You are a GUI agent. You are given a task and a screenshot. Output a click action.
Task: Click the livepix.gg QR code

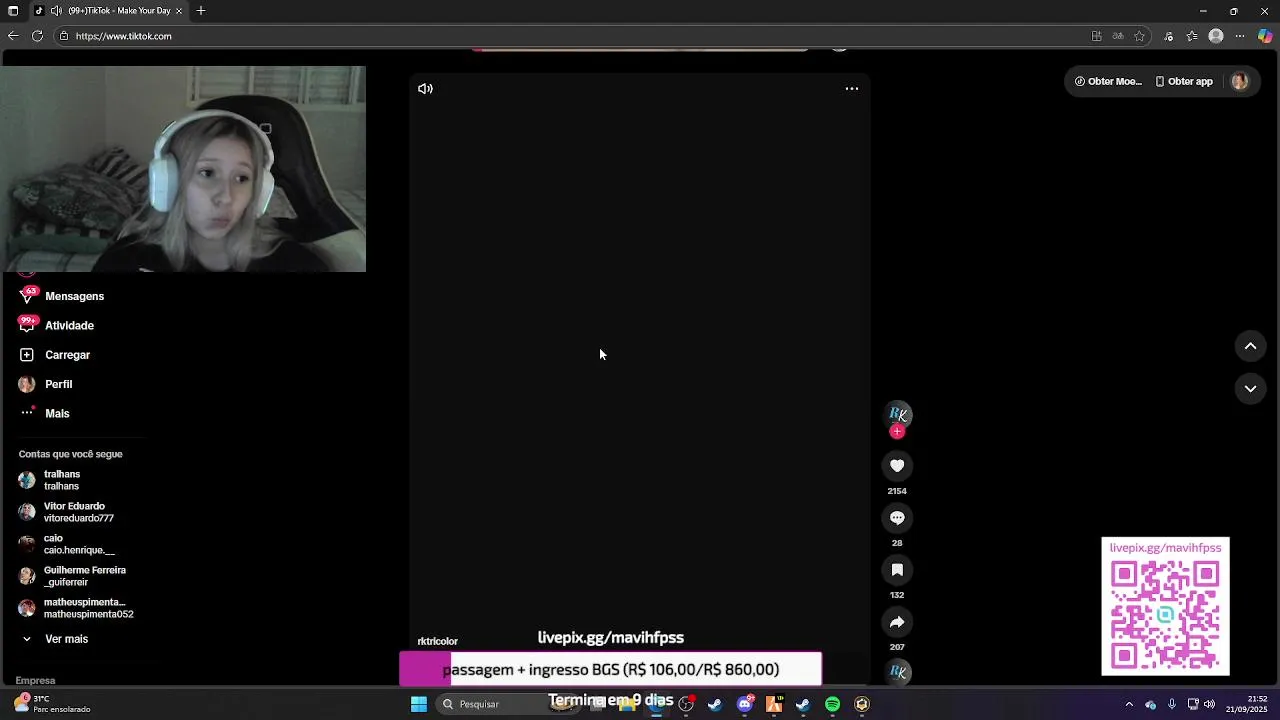click(1165, 614)
